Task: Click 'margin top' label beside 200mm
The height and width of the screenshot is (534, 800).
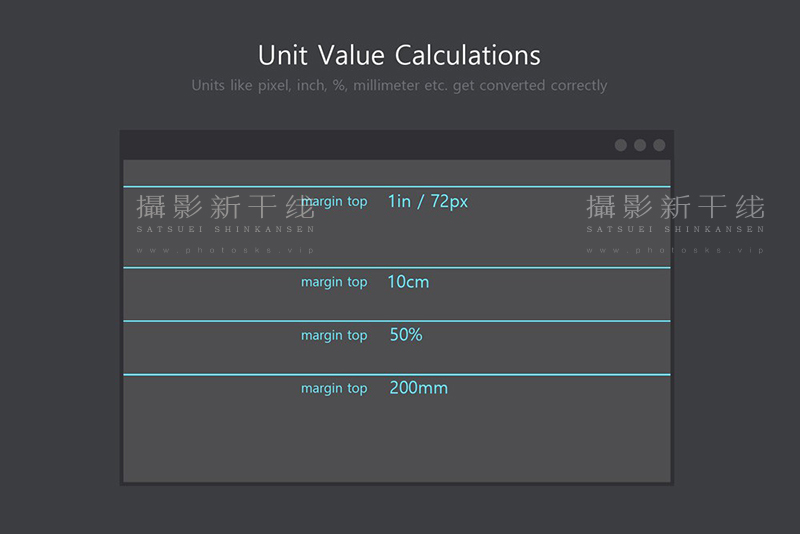Action: pos(334,389)
